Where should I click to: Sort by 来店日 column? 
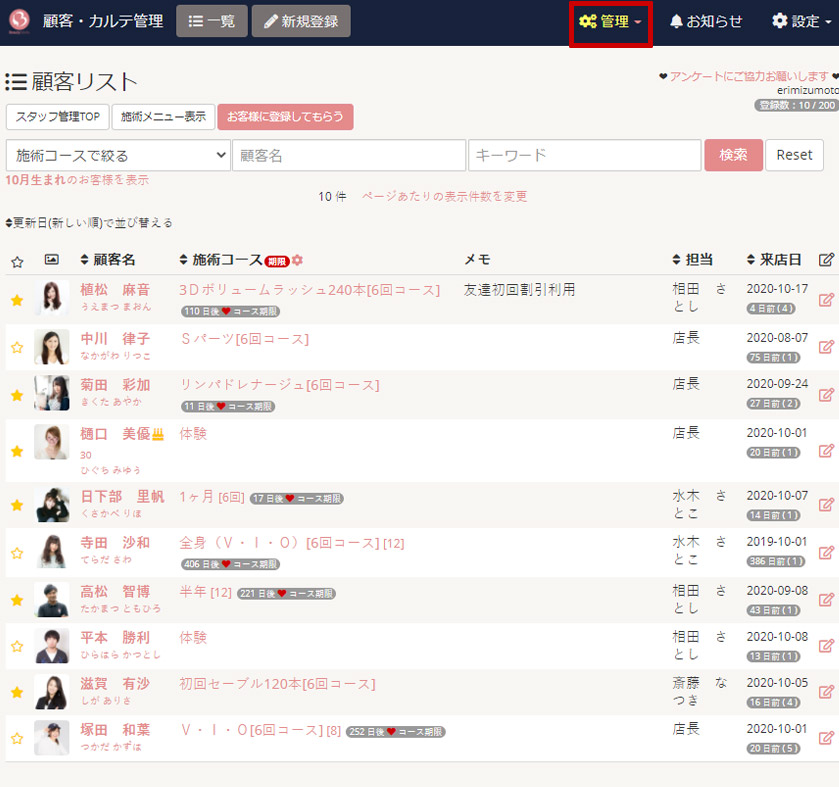coord(774,259)
